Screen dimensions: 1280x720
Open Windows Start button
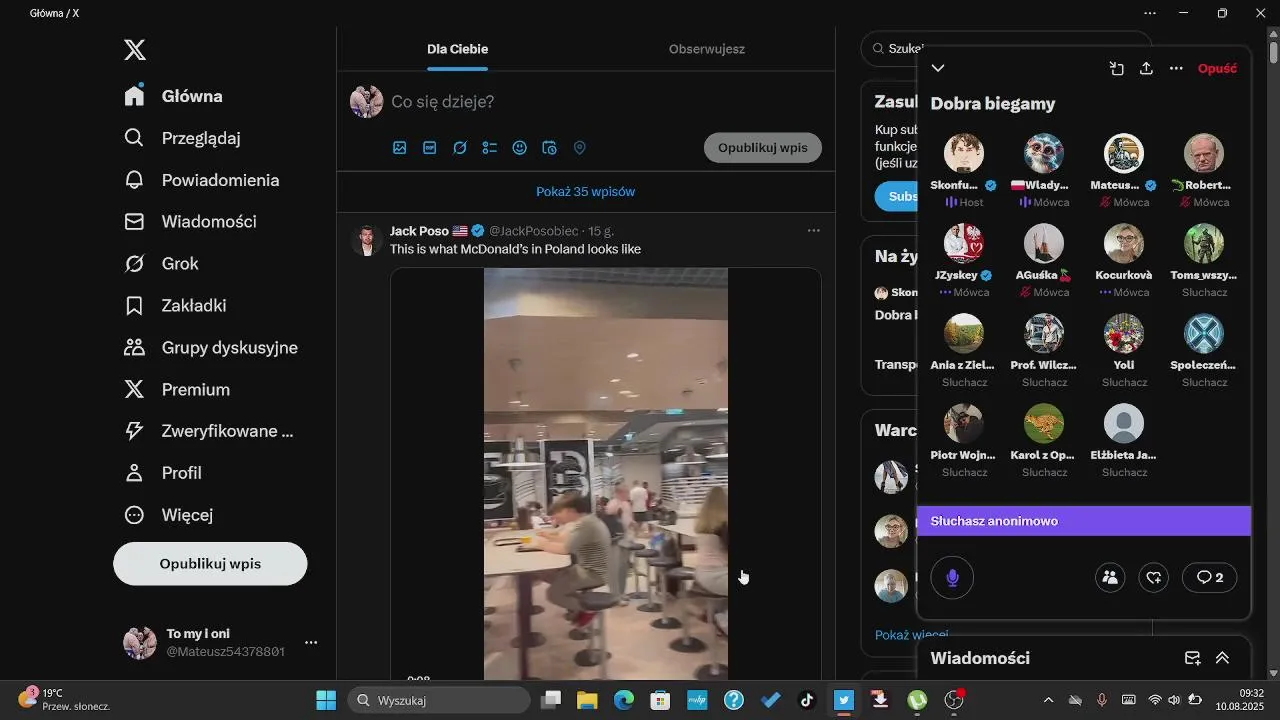pos(326,700)
